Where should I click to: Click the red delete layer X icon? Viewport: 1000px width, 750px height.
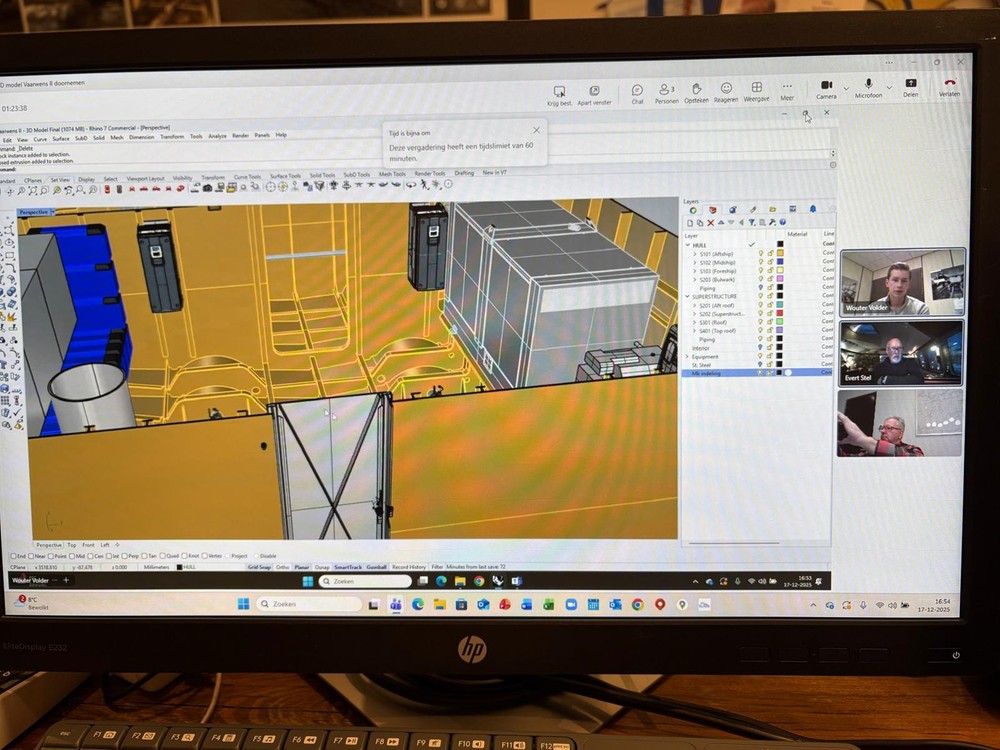(710, 222)
